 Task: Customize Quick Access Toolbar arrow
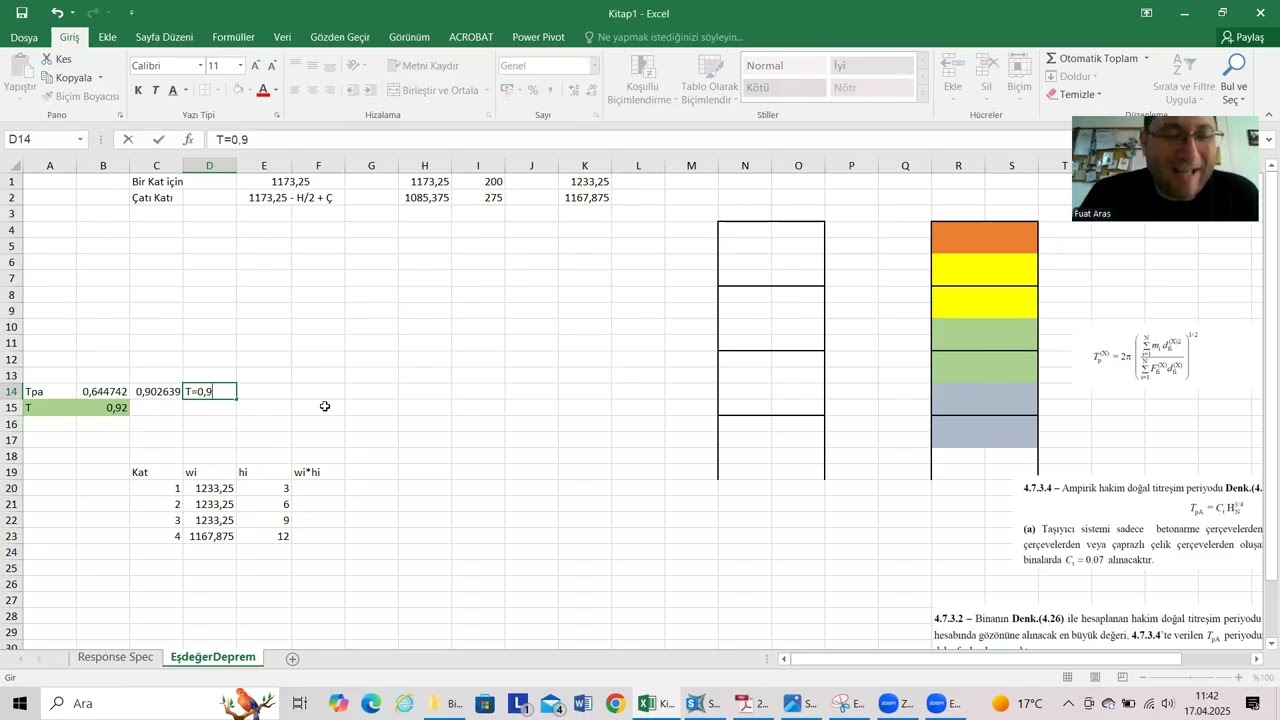pos(132,13)
